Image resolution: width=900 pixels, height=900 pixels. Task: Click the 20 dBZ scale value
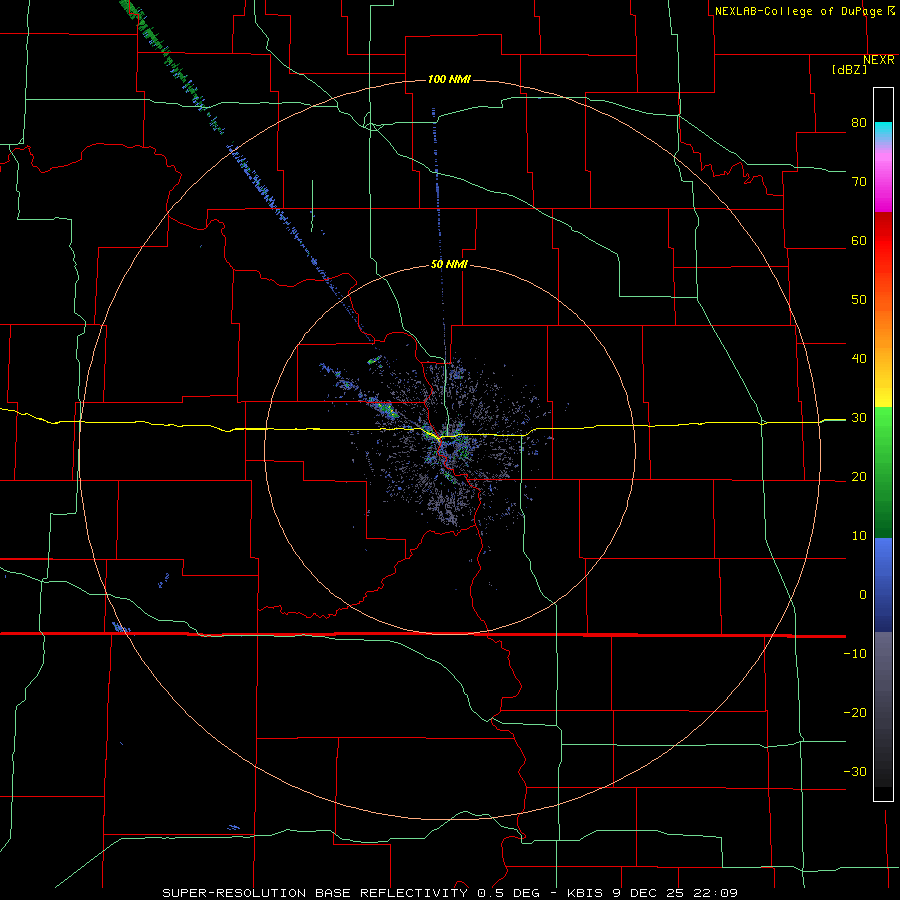(859, 476)
